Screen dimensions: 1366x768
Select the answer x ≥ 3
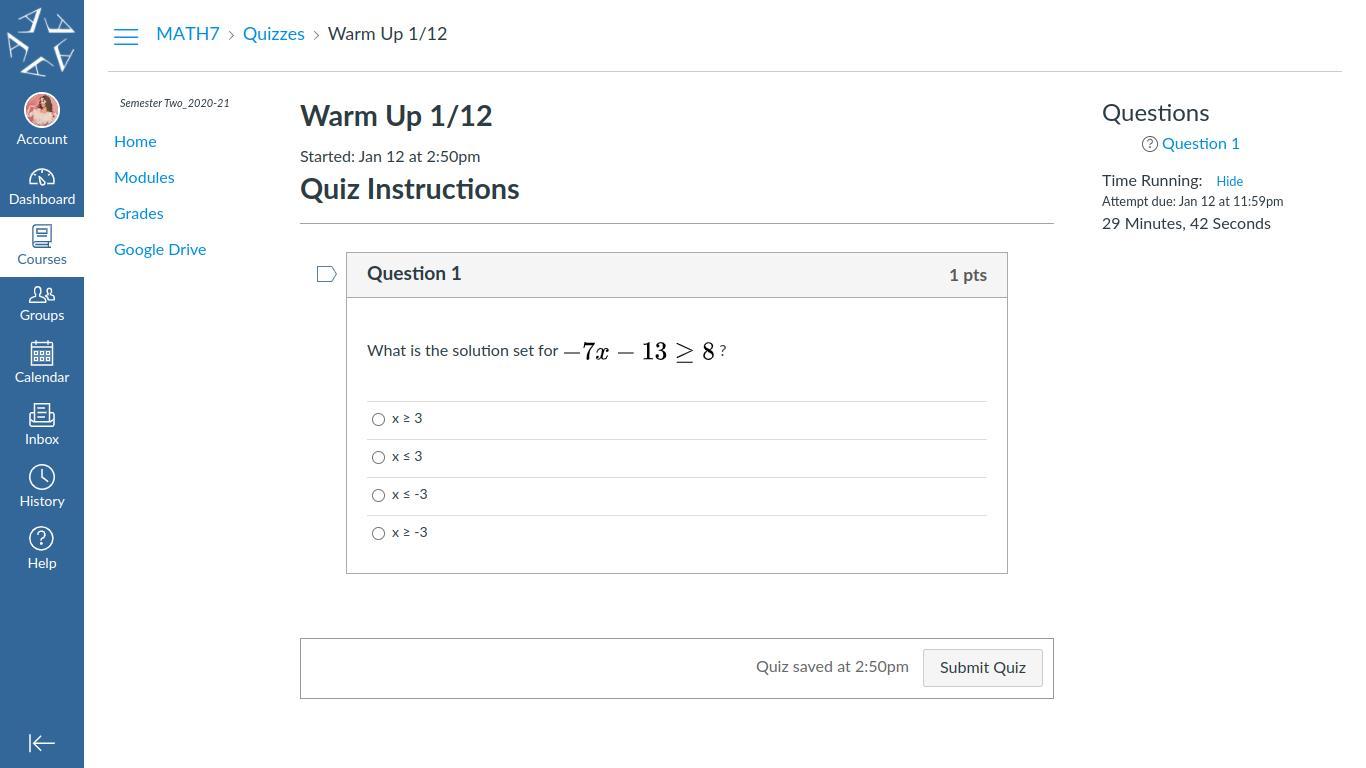point(378,420)
